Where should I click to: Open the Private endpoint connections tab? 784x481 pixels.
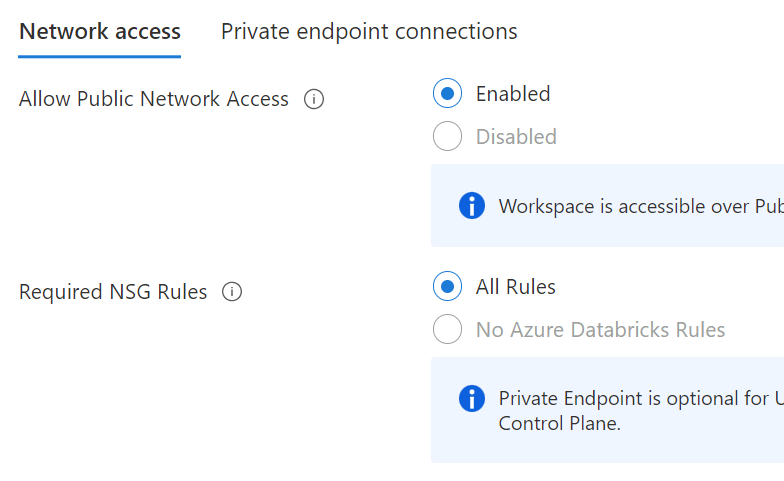pos(369,32)
